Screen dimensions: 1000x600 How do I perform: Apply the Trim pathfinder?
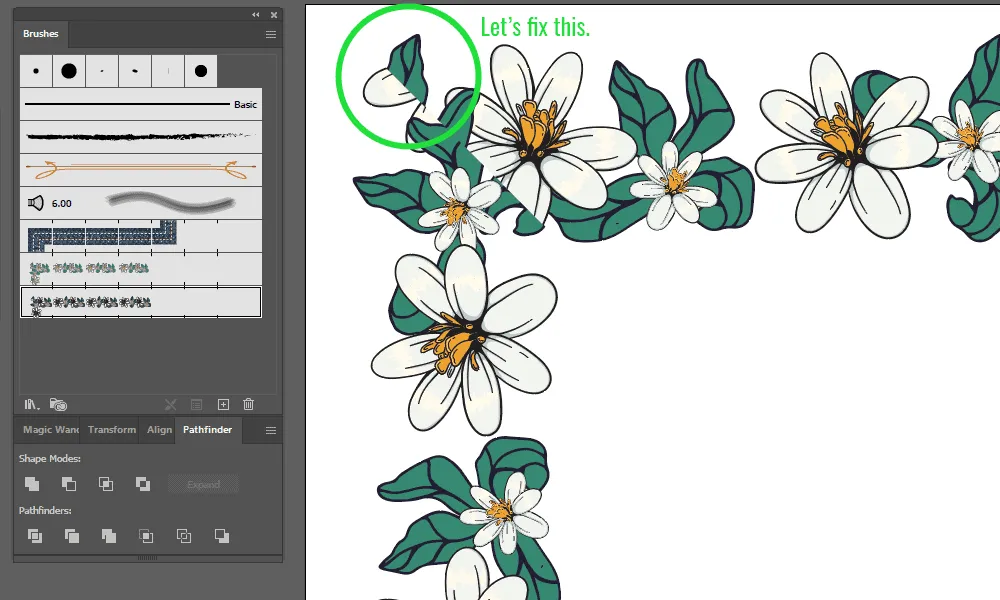tap(72, 536)
